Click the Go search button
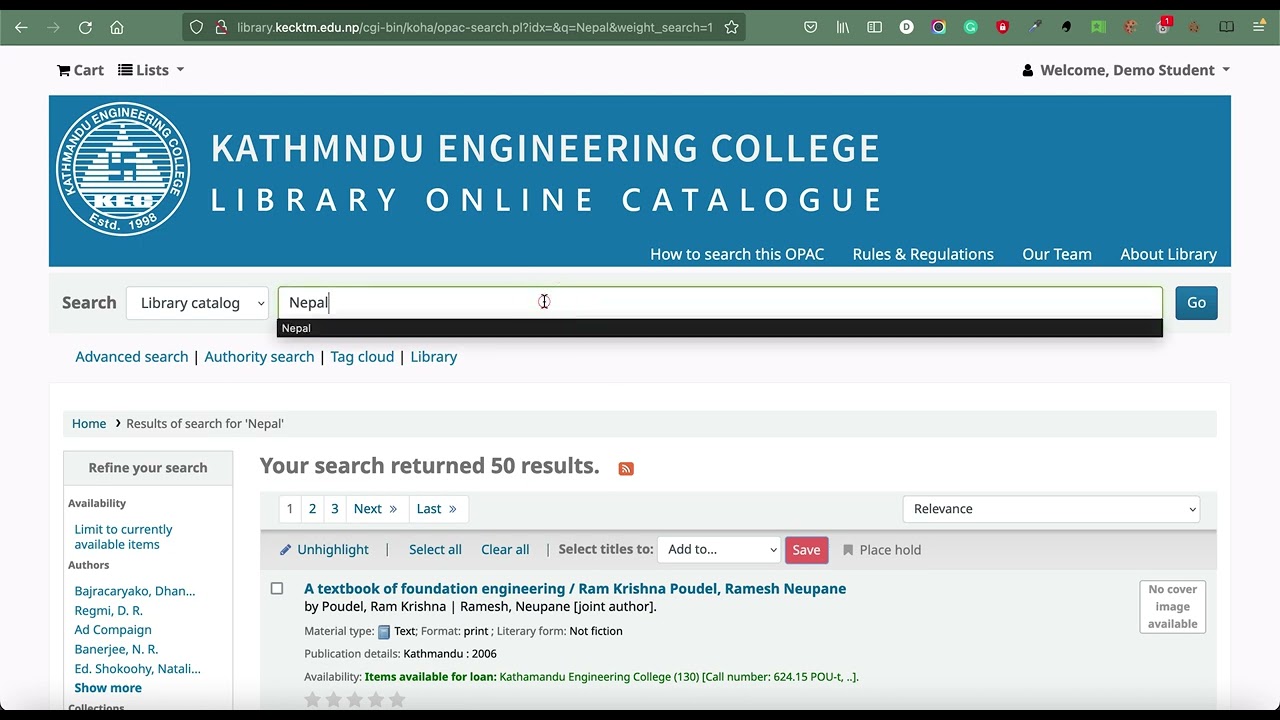Image resolution: width=1280 pixels, height=720 pixels. click(1196, 303)
